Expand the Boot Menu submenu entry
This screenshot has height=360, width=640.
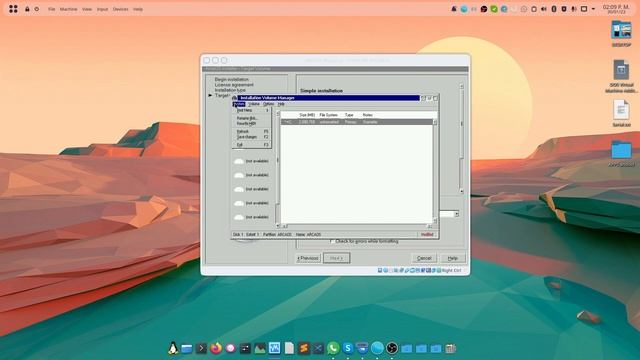pyautogui.click(x=252, y=111)
